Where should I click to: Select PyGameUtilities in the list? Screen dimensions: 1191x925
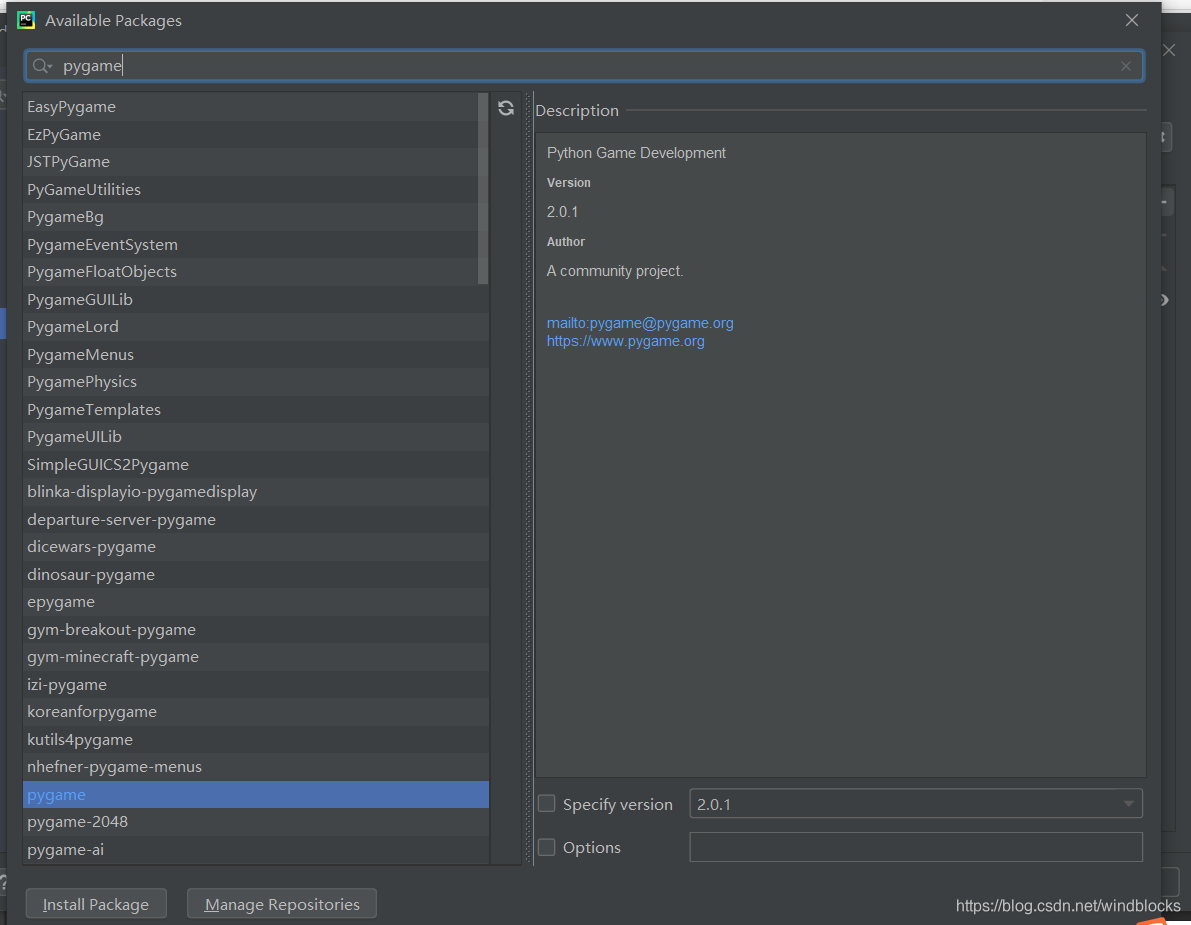[x=256, y=189]
